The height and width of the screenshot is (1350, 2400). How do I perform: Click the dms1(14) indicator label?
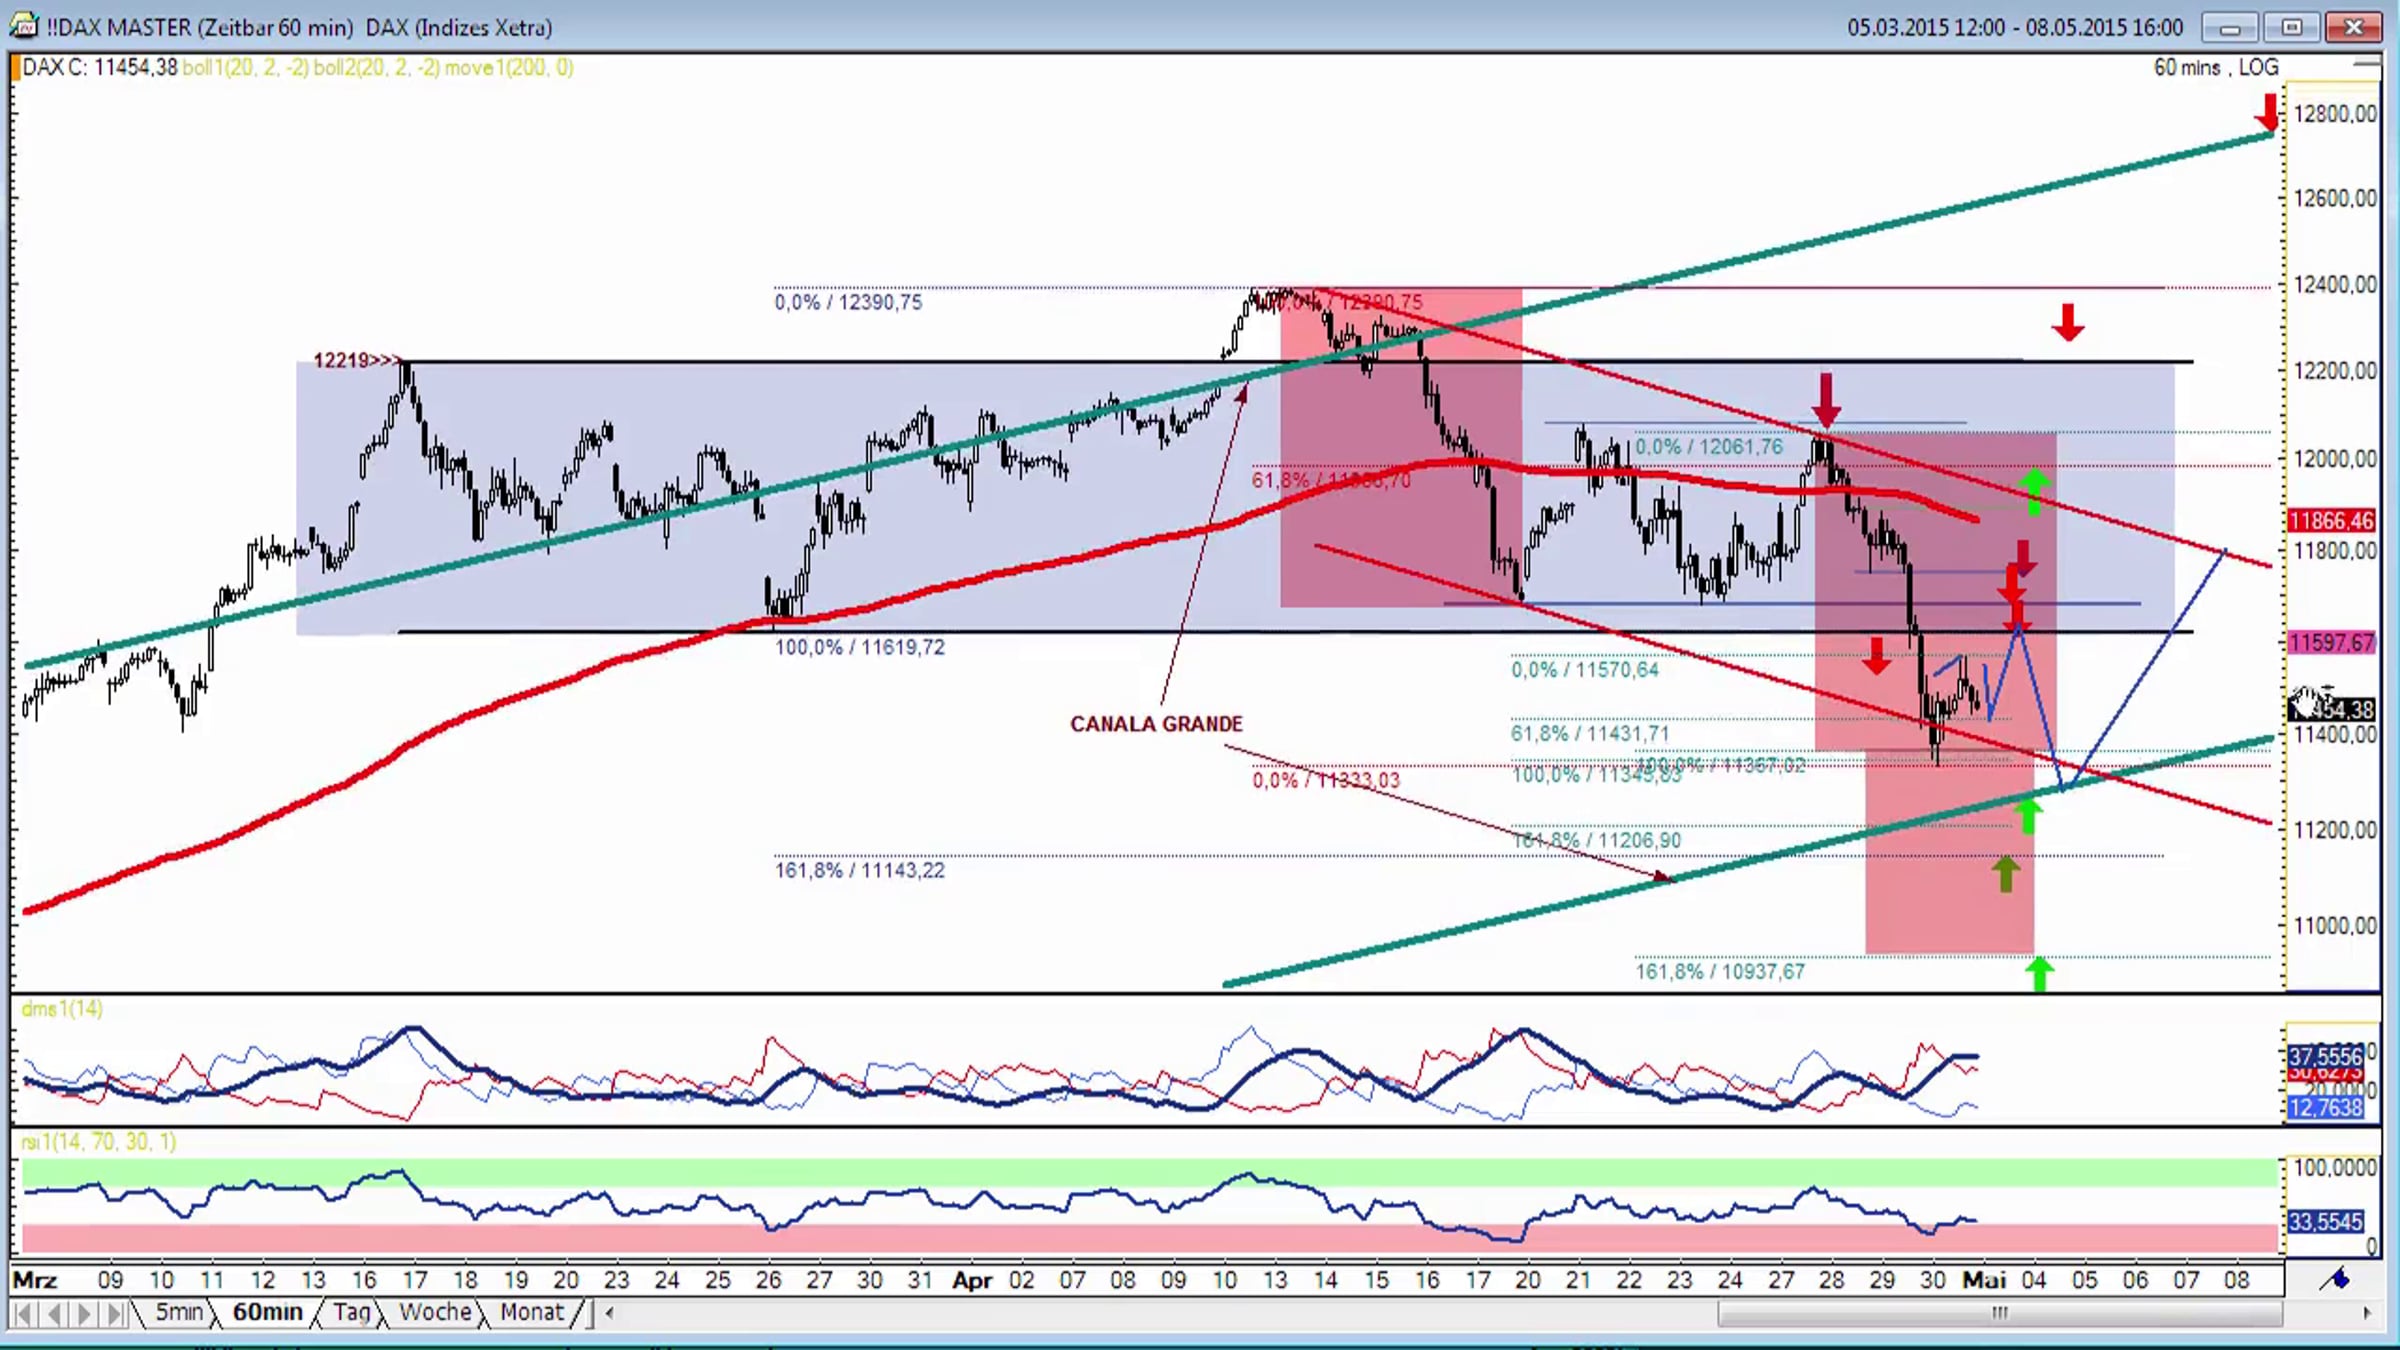pos(62,1009)
